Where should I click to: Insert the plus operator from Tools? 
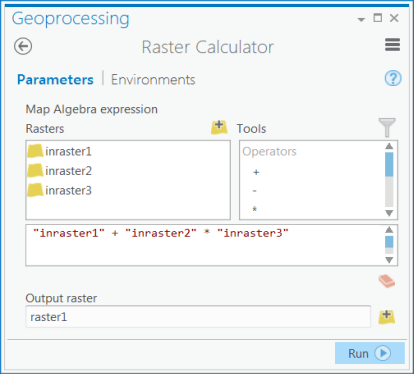coord(256,172)
